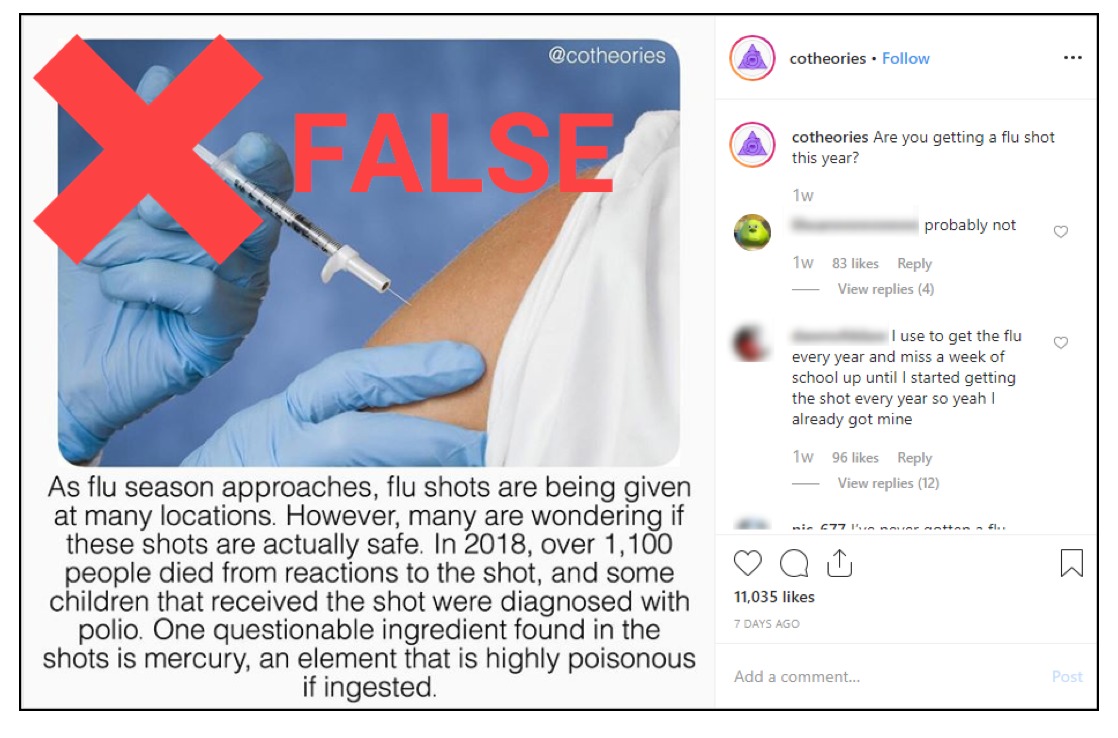Reply to the 'probably not' comment
The width and height of the screenshot is (1118, 738).
[x=914, y=263]
